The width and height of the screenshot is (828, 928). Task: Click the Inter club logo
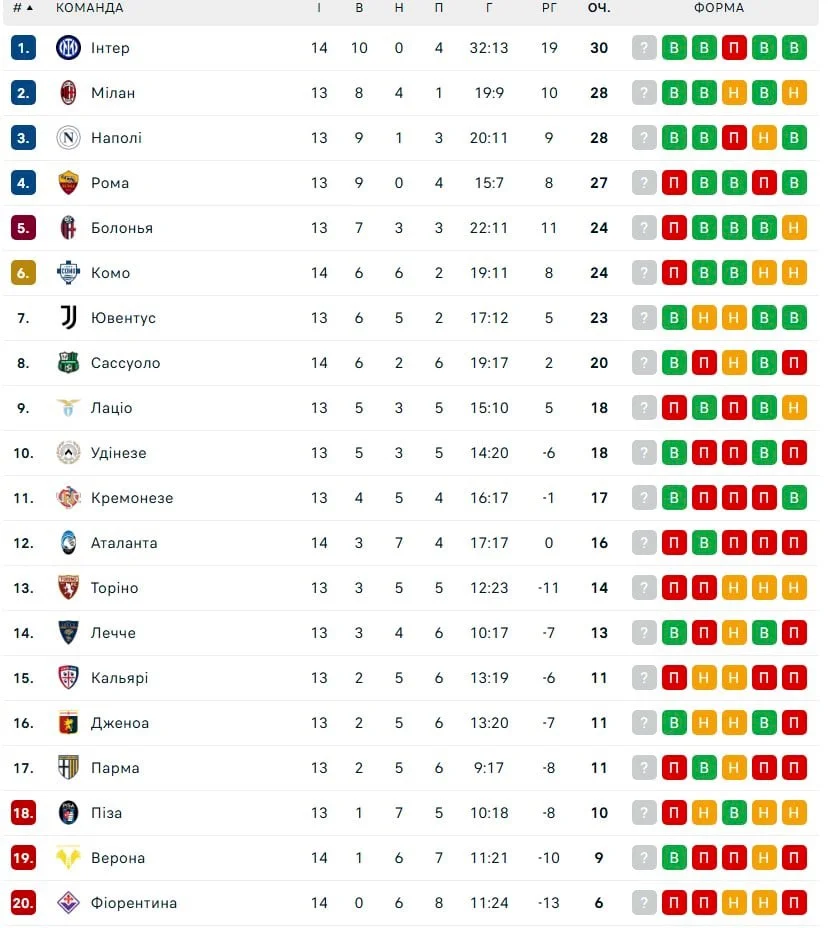tap(68, 47)
